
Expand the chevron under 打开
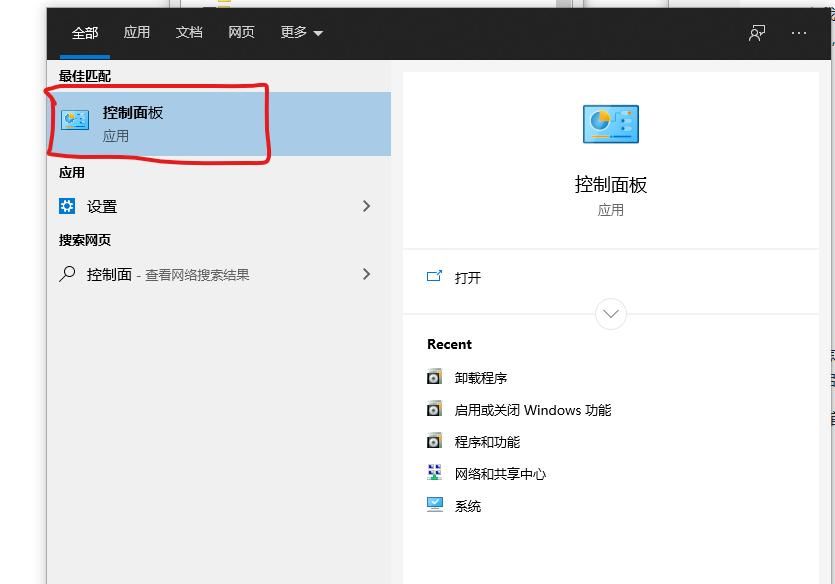coord(610,313)
